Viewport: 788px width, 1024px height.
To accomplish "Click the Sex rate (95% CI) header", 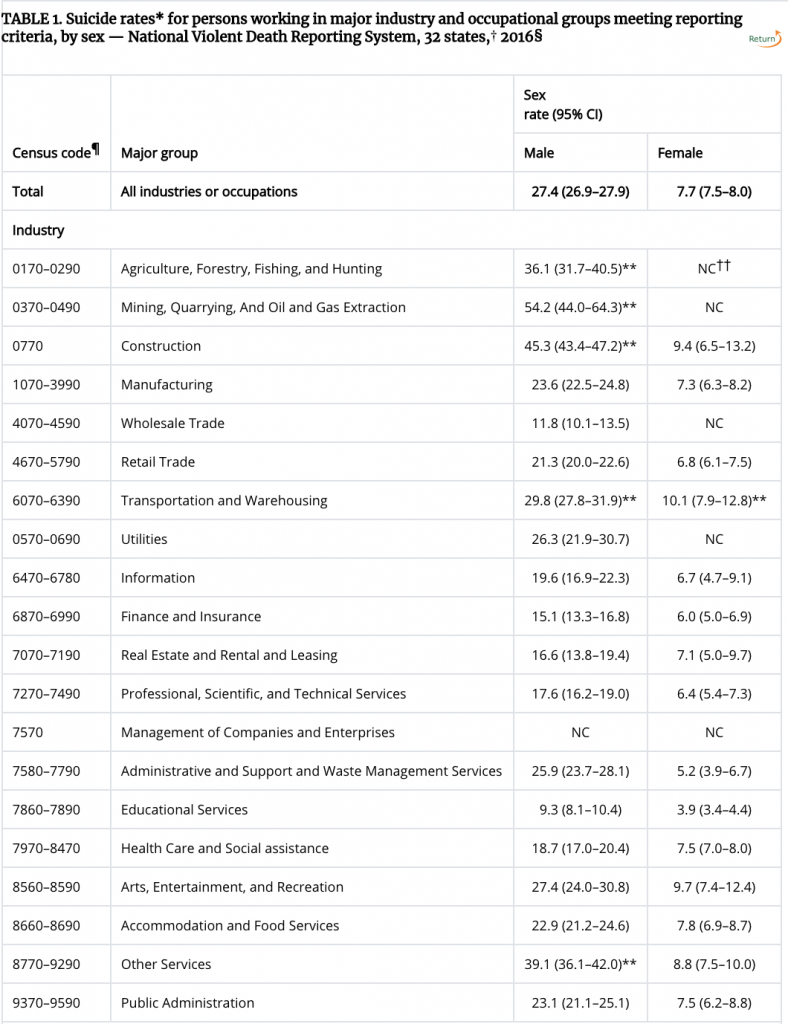I will tap(562, 105).
